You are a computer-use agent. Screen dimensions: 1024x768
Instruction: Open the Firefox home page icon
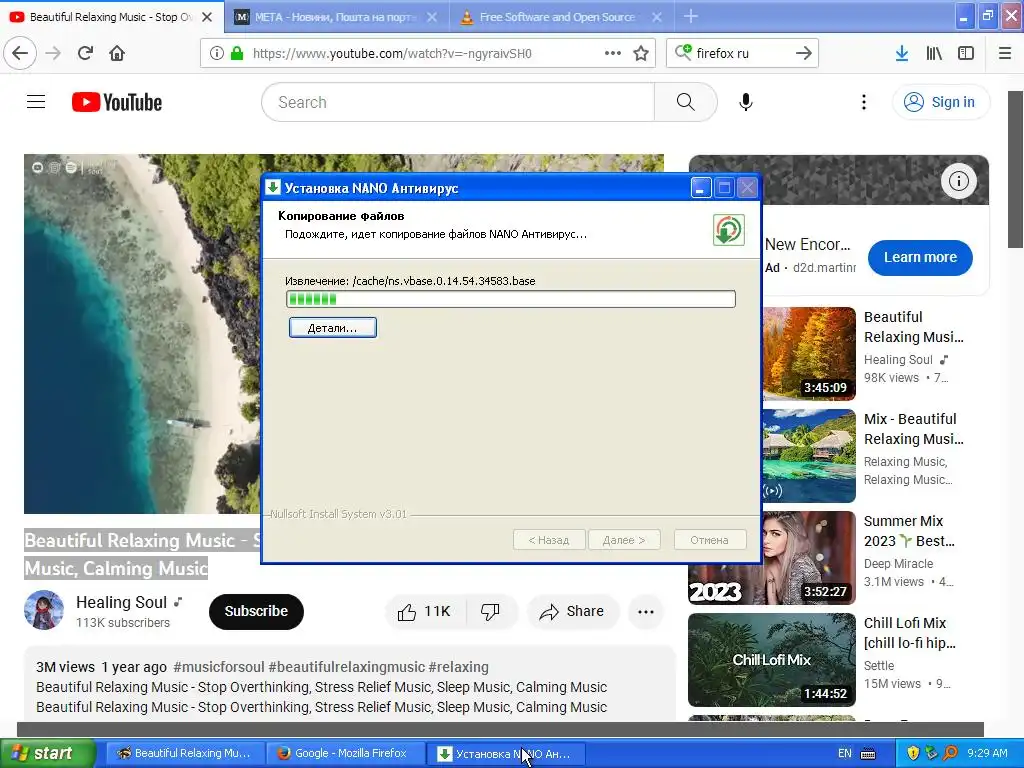point(117,53)
